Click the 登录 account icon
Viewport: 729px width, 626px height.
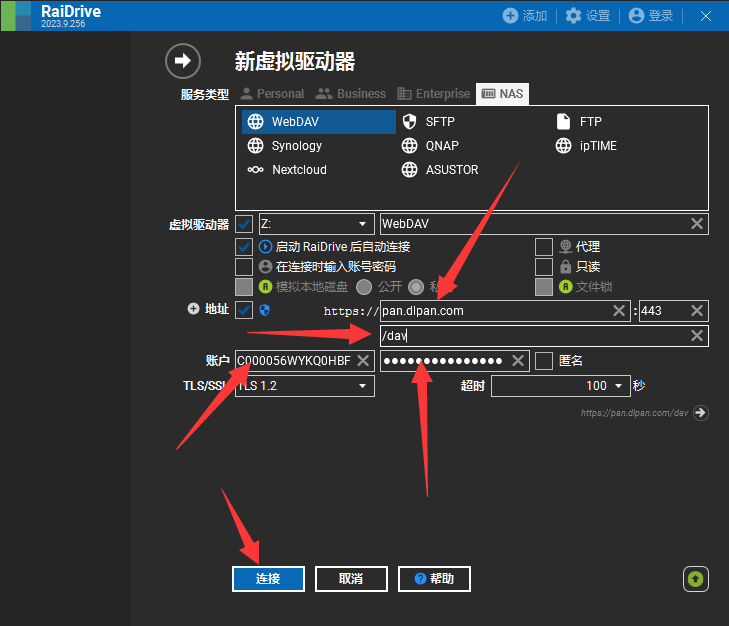click(x=636, y=16)
